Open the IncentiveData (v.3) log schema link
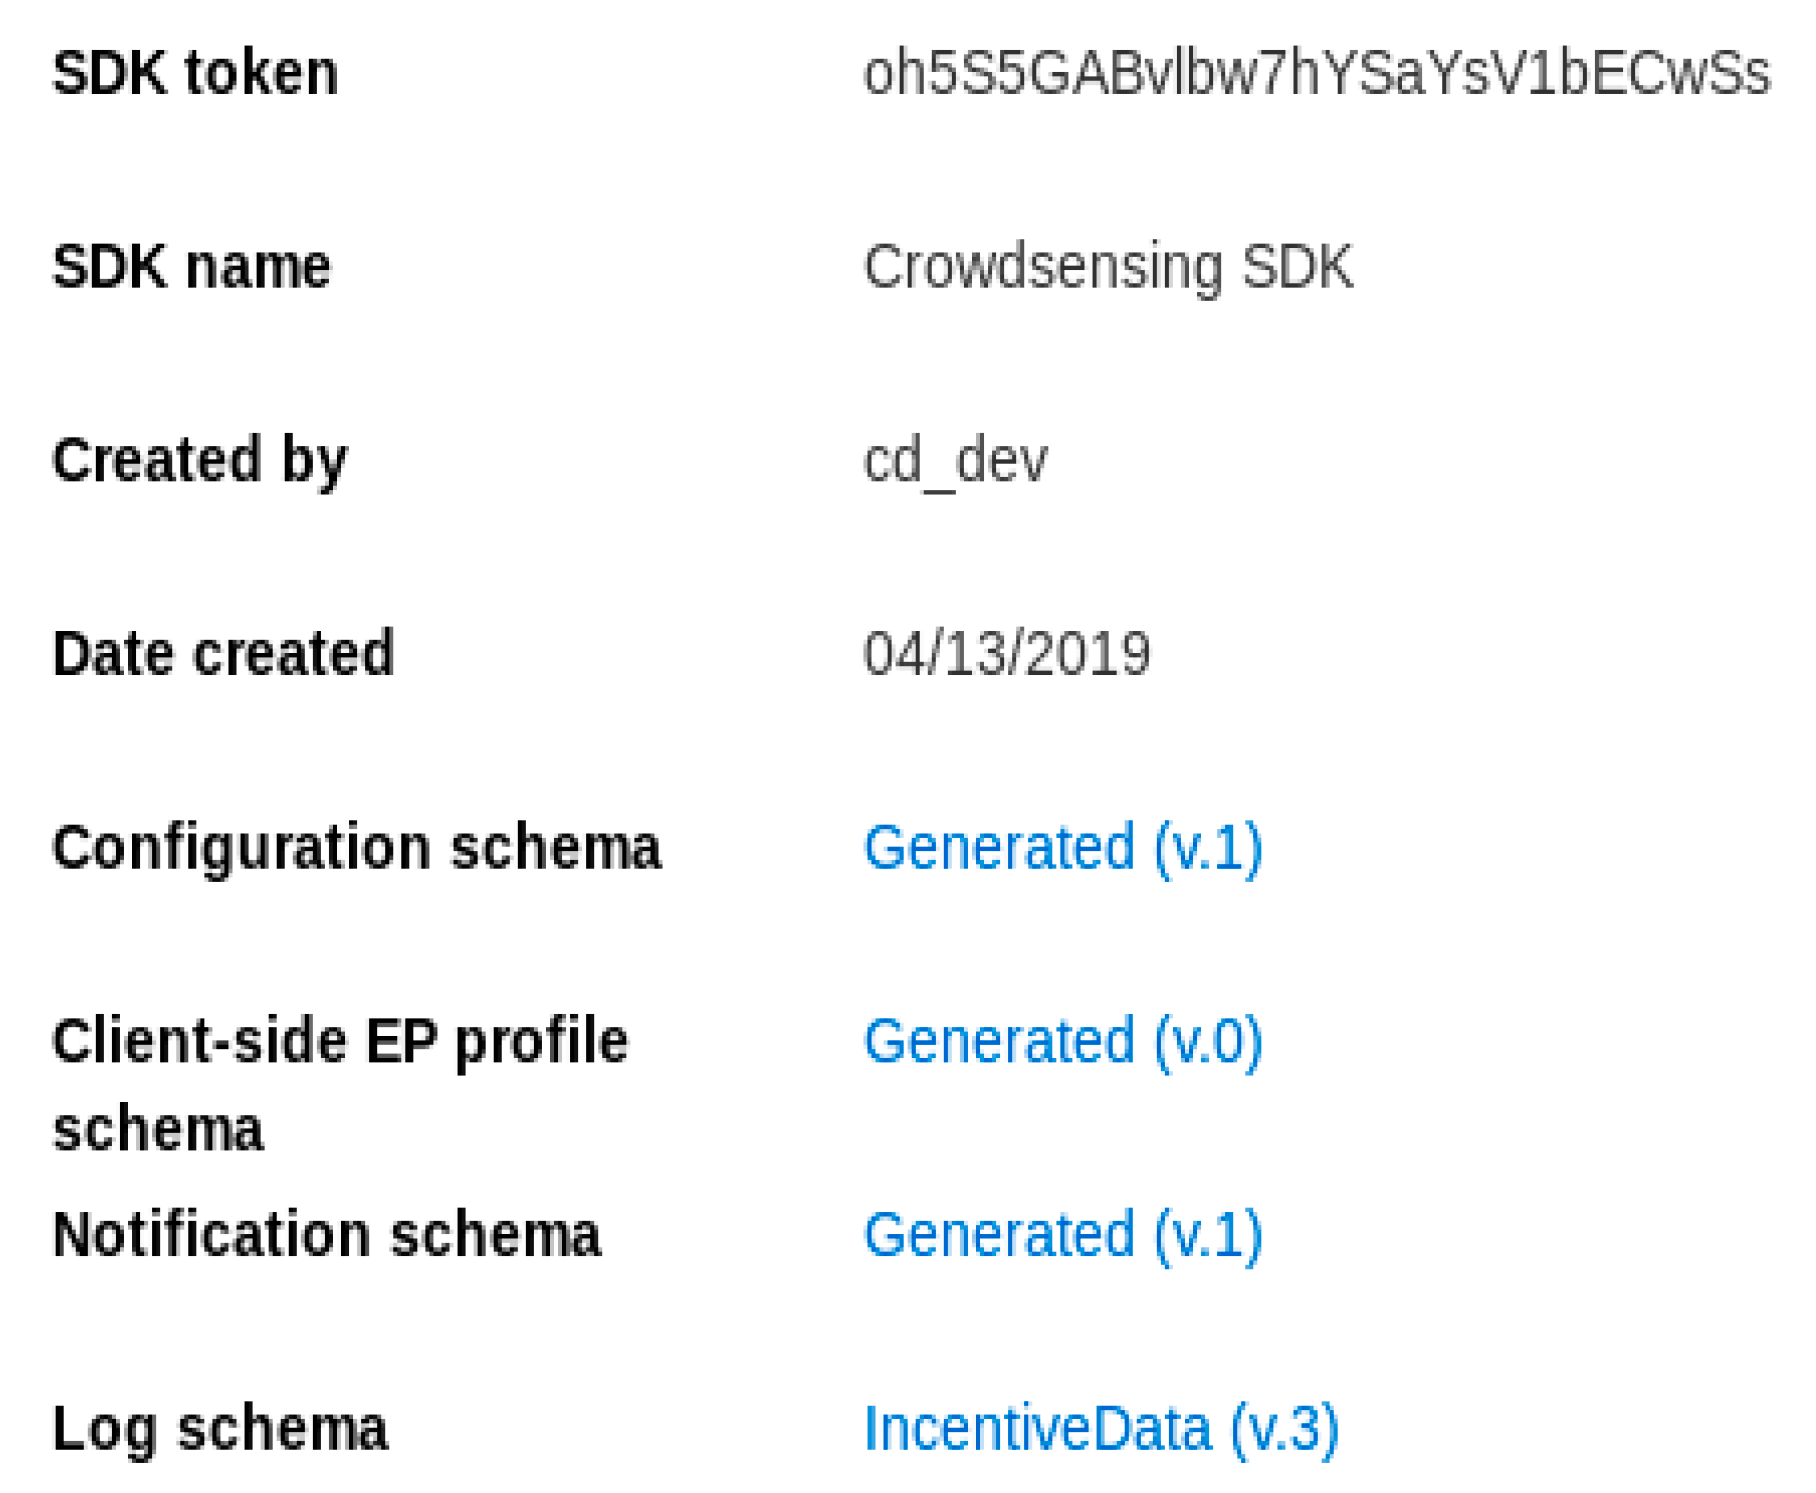Image resolution: width=1816 pixels, height=1493 pixels. (x=1100, y=1428)
